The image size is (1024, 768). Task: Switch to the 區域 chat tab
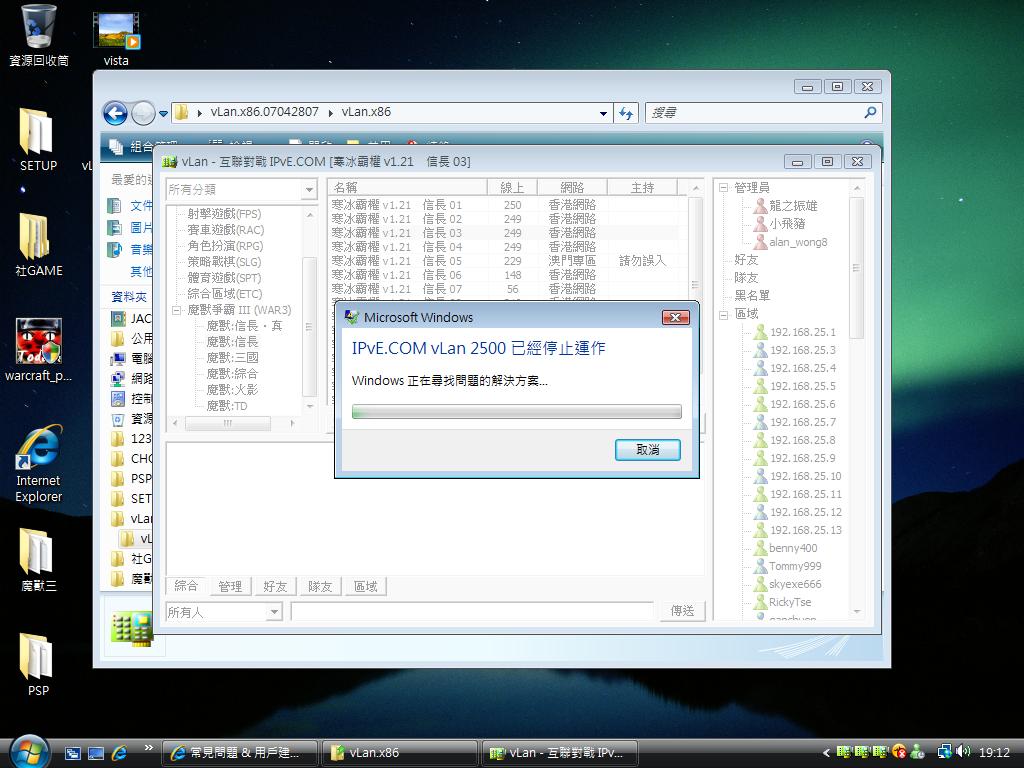(366, 586)
